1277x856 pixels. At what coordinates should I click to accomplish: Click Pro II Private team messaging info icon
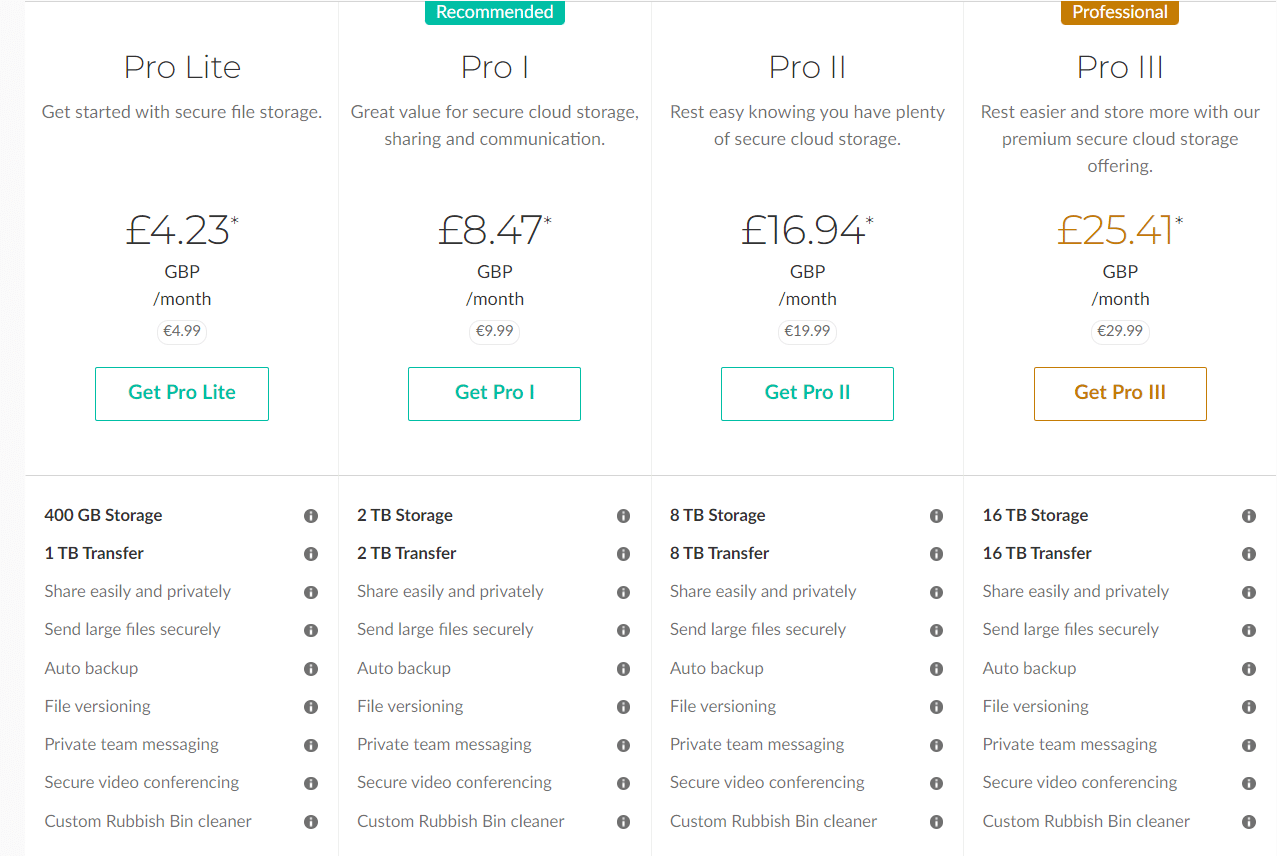937,745
